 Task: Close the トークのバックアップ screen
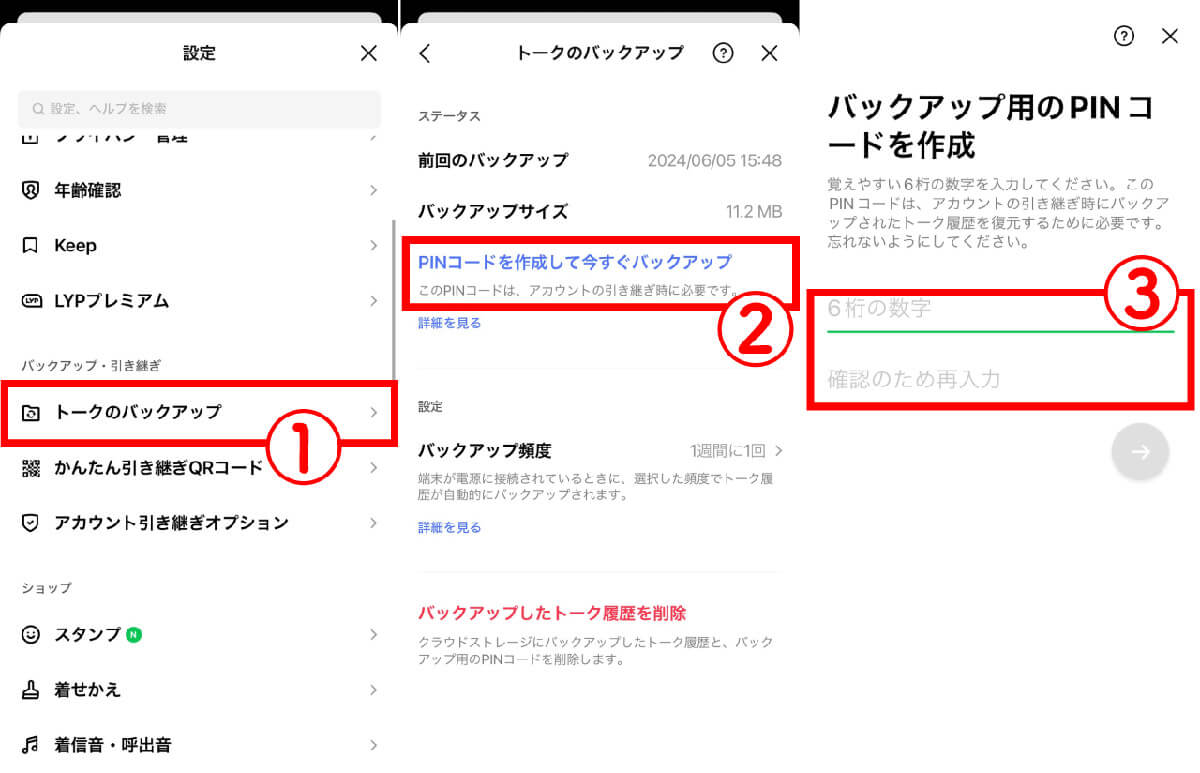[769, 53]
